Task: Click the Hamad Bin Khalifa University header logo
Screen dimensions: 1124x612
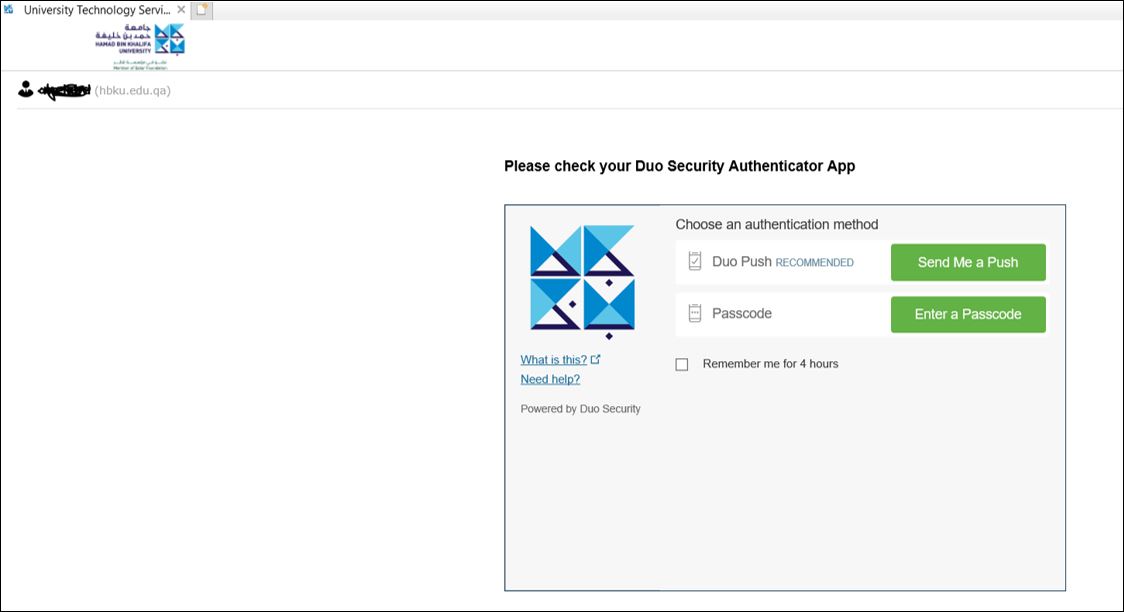Action: (140, 46)
